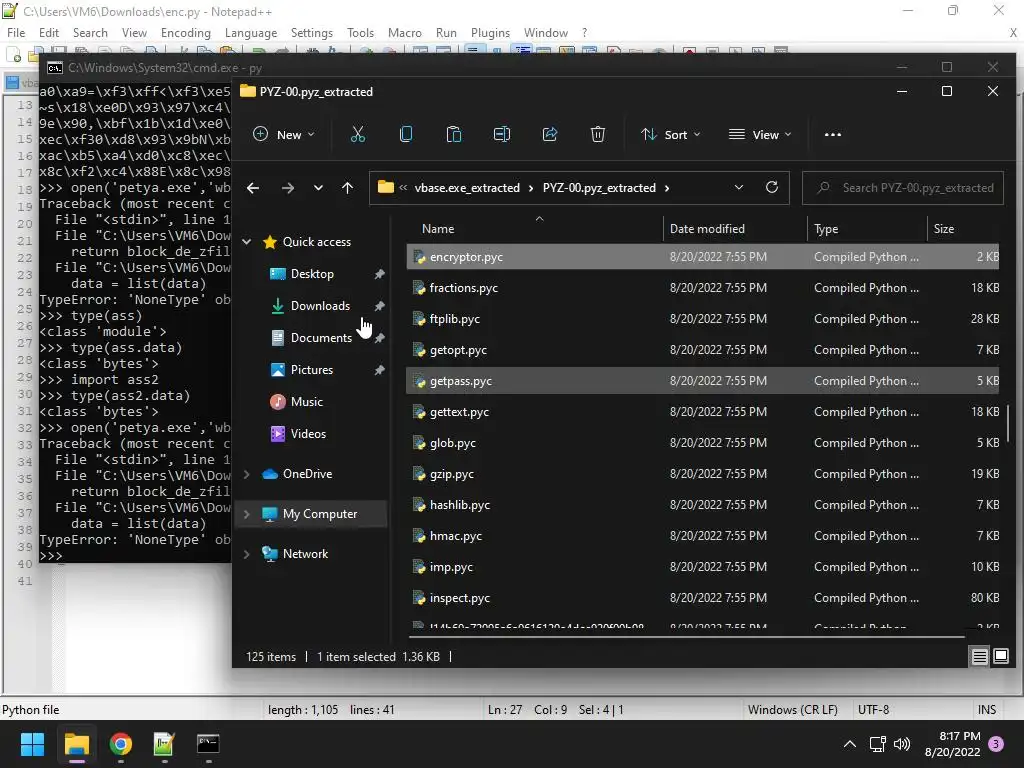This screenshot has width=1024, height=768.
Task: Open Notepad++ Search menu
Action: point(90,33)
